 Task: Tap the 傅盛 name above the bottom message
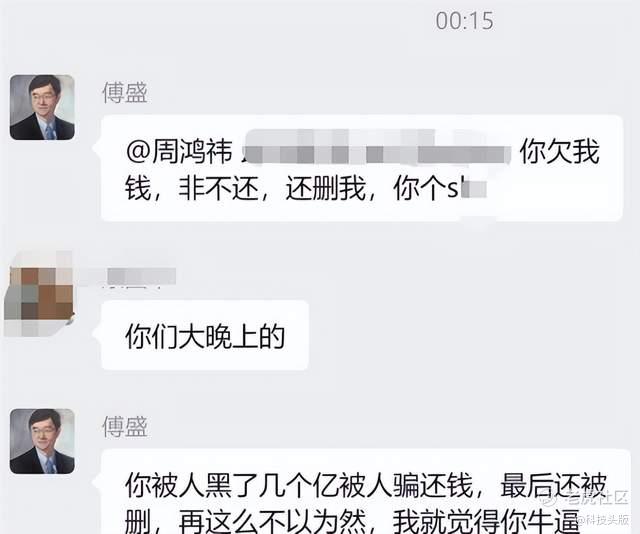(x=124, y=426)
